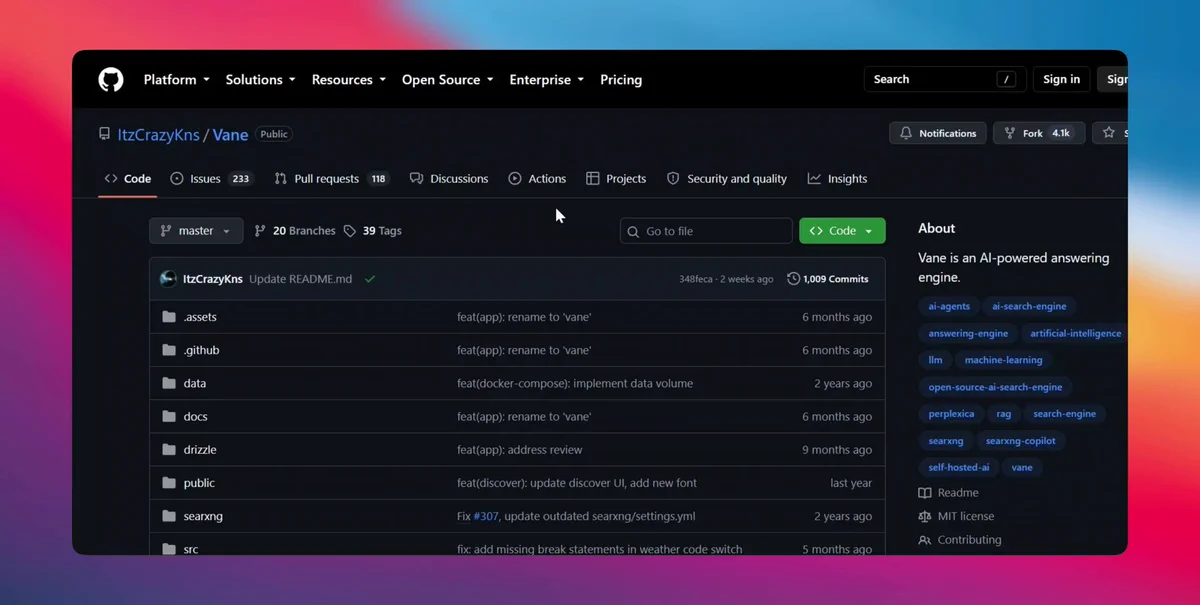Switch to the Issues tab
1200x605 pixels.
point(212,179)
